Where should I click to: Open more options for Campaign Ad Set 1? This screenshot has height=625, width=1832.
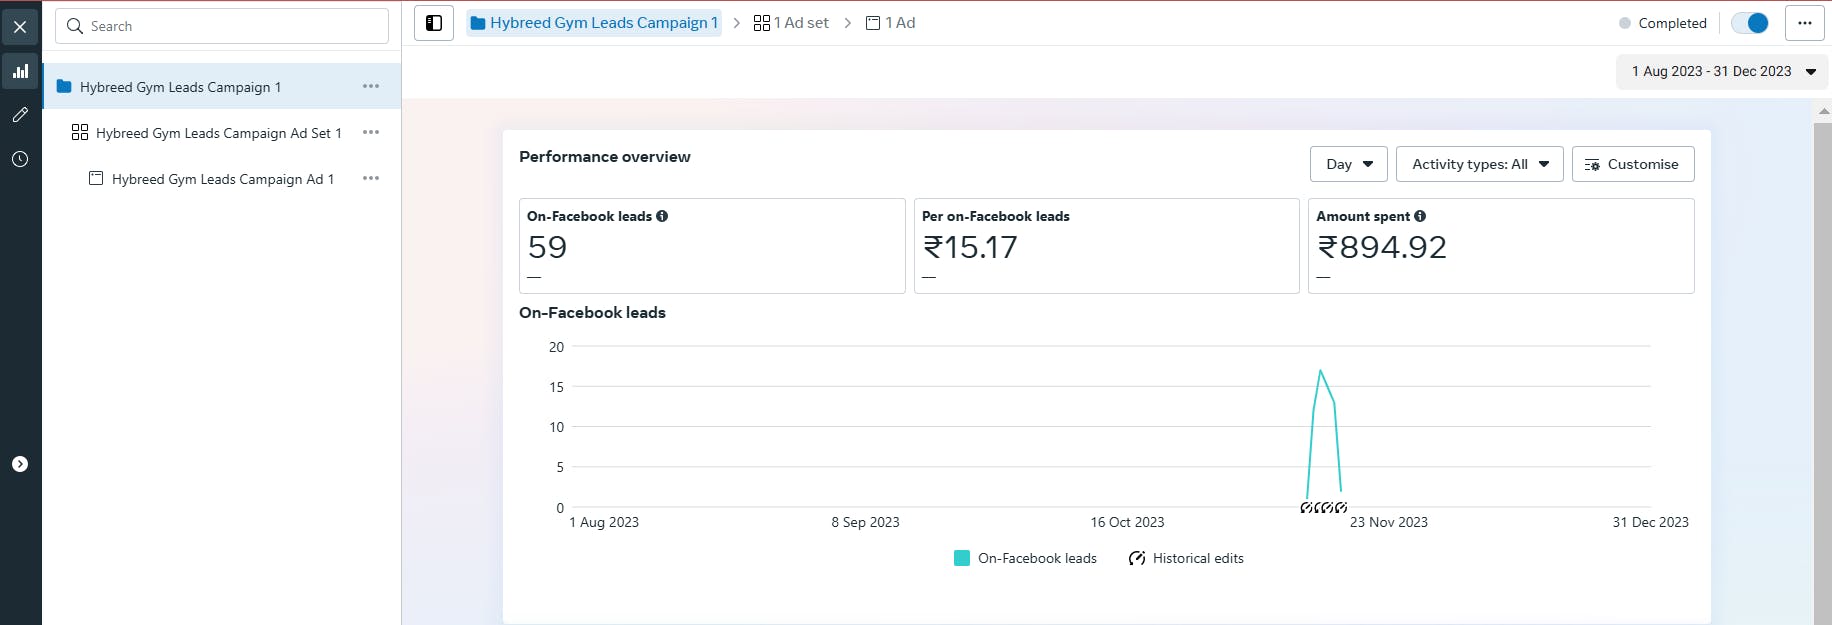click(x=371, y=133)
